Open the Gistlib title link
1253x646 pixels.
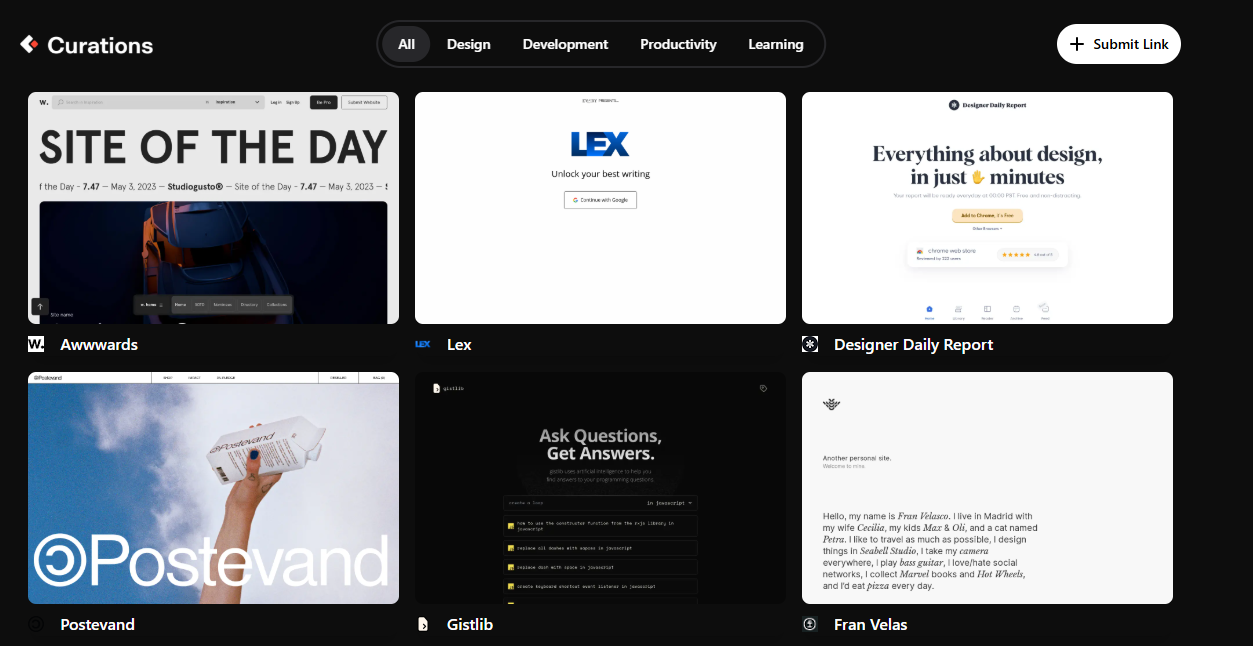(x=470, y=624)
